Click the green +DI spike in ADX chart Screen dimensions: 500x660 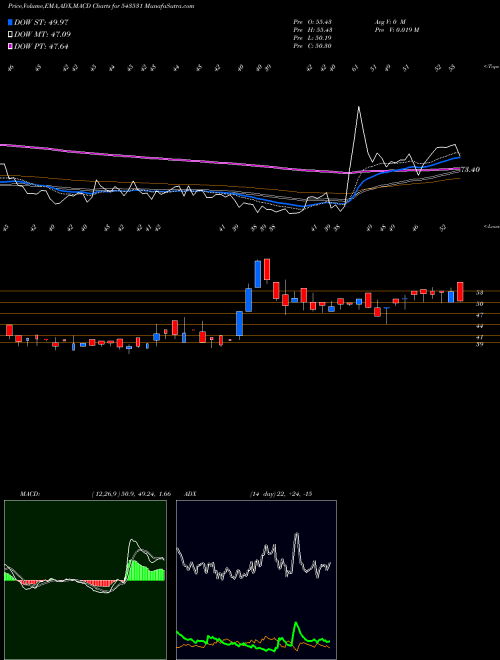point(296,624)
